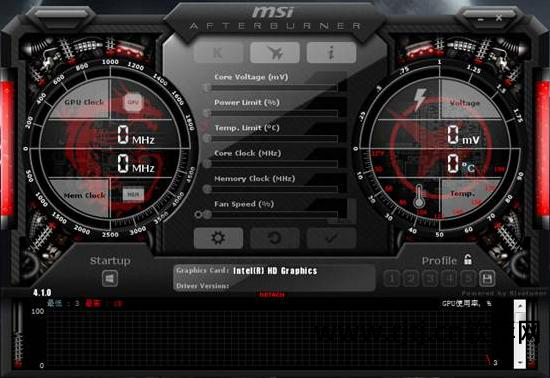Reset settings with circular arrow button
This screenshot has height=378, width=550.
pos(275,238)
